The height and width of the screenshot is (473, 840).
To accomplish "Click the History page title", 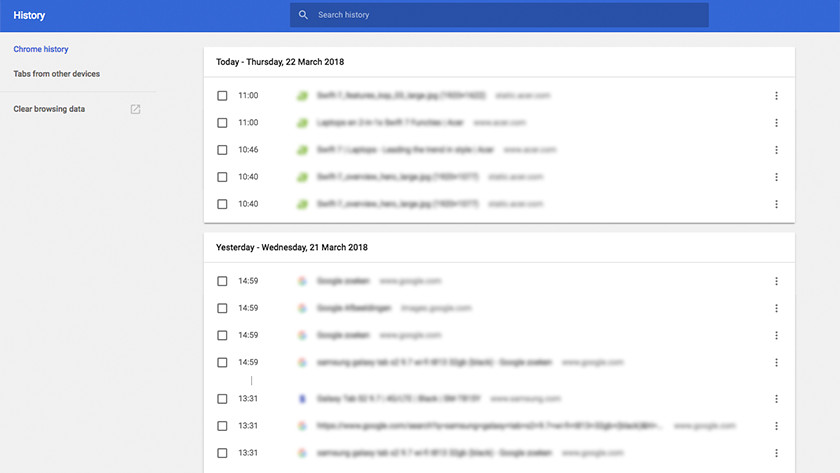I will pyautogui.click(x=29, y=15).
